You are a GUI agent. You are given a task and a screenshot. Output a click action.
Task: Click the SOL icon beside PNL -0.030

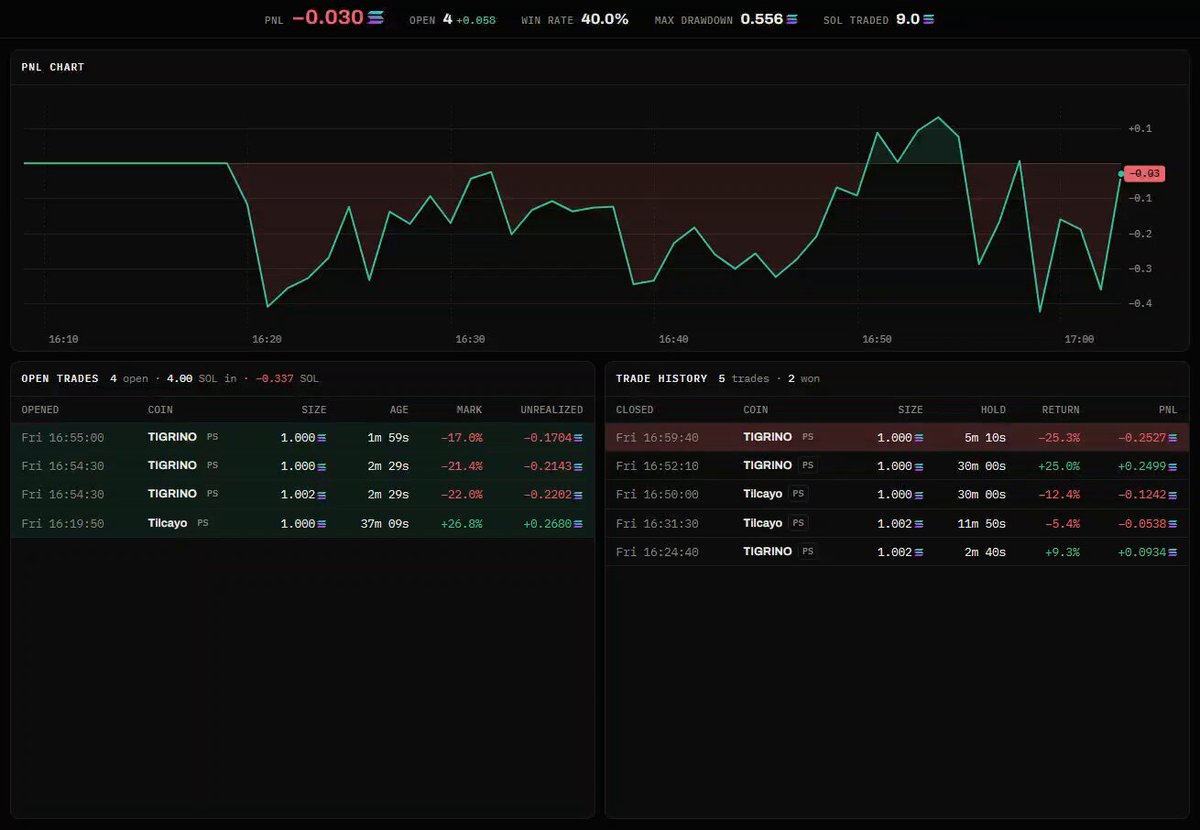(376, 18)
